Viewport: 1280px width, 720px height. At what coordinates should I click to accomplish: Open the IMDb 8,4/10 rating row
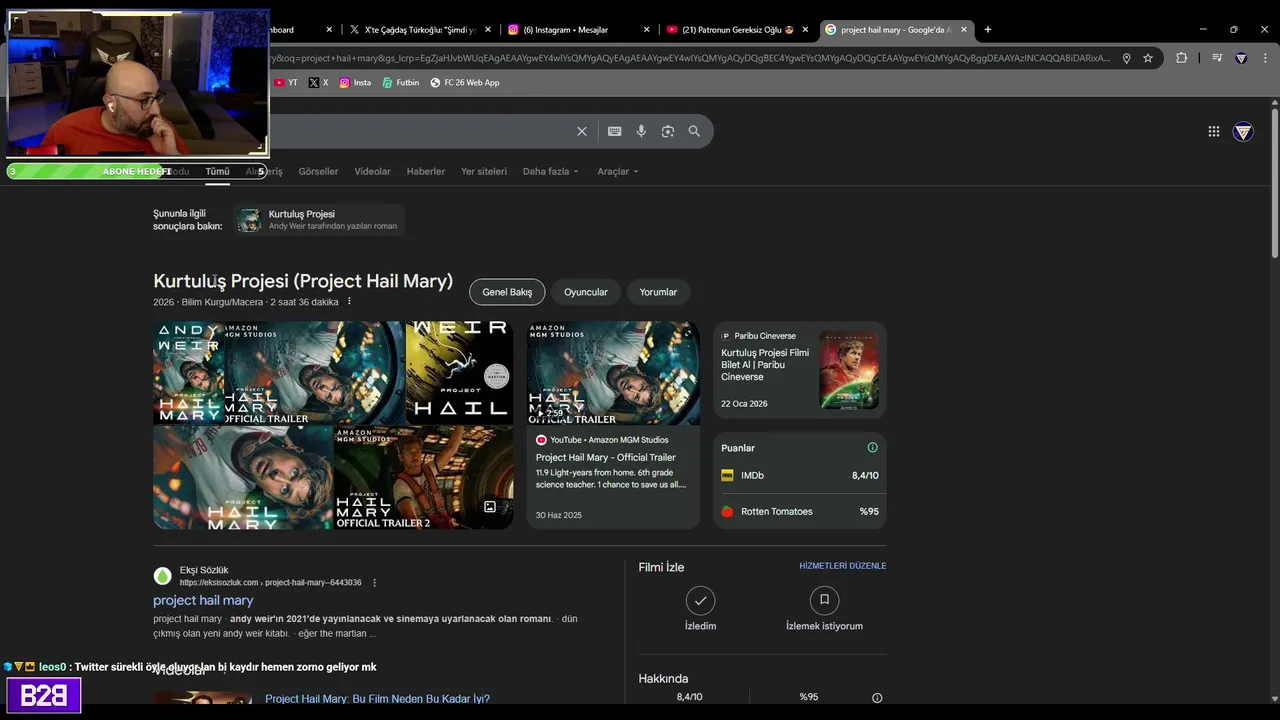[x=800, y=476]
